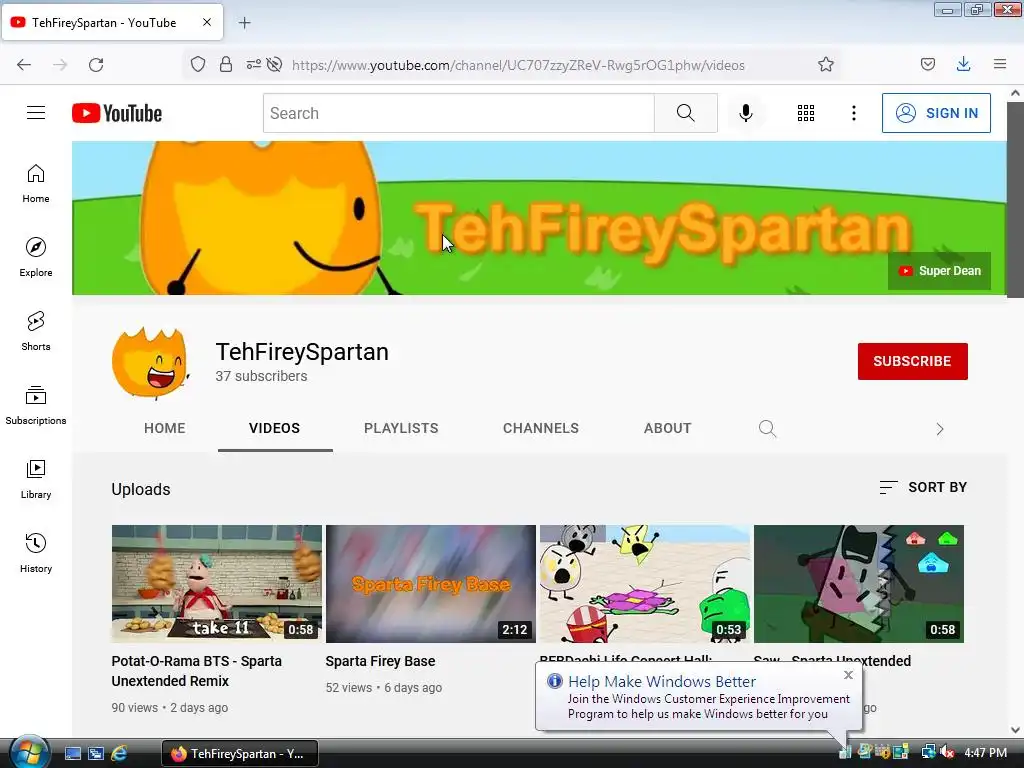Focus the YouTube Search field
The width and height of the screenshot is (1024, 768).
tap(458, 113)
